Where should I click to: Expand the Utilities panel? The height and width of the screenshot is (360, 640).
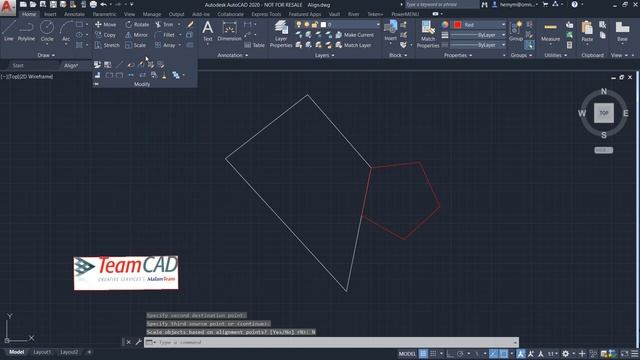click(x=556, y=55)
